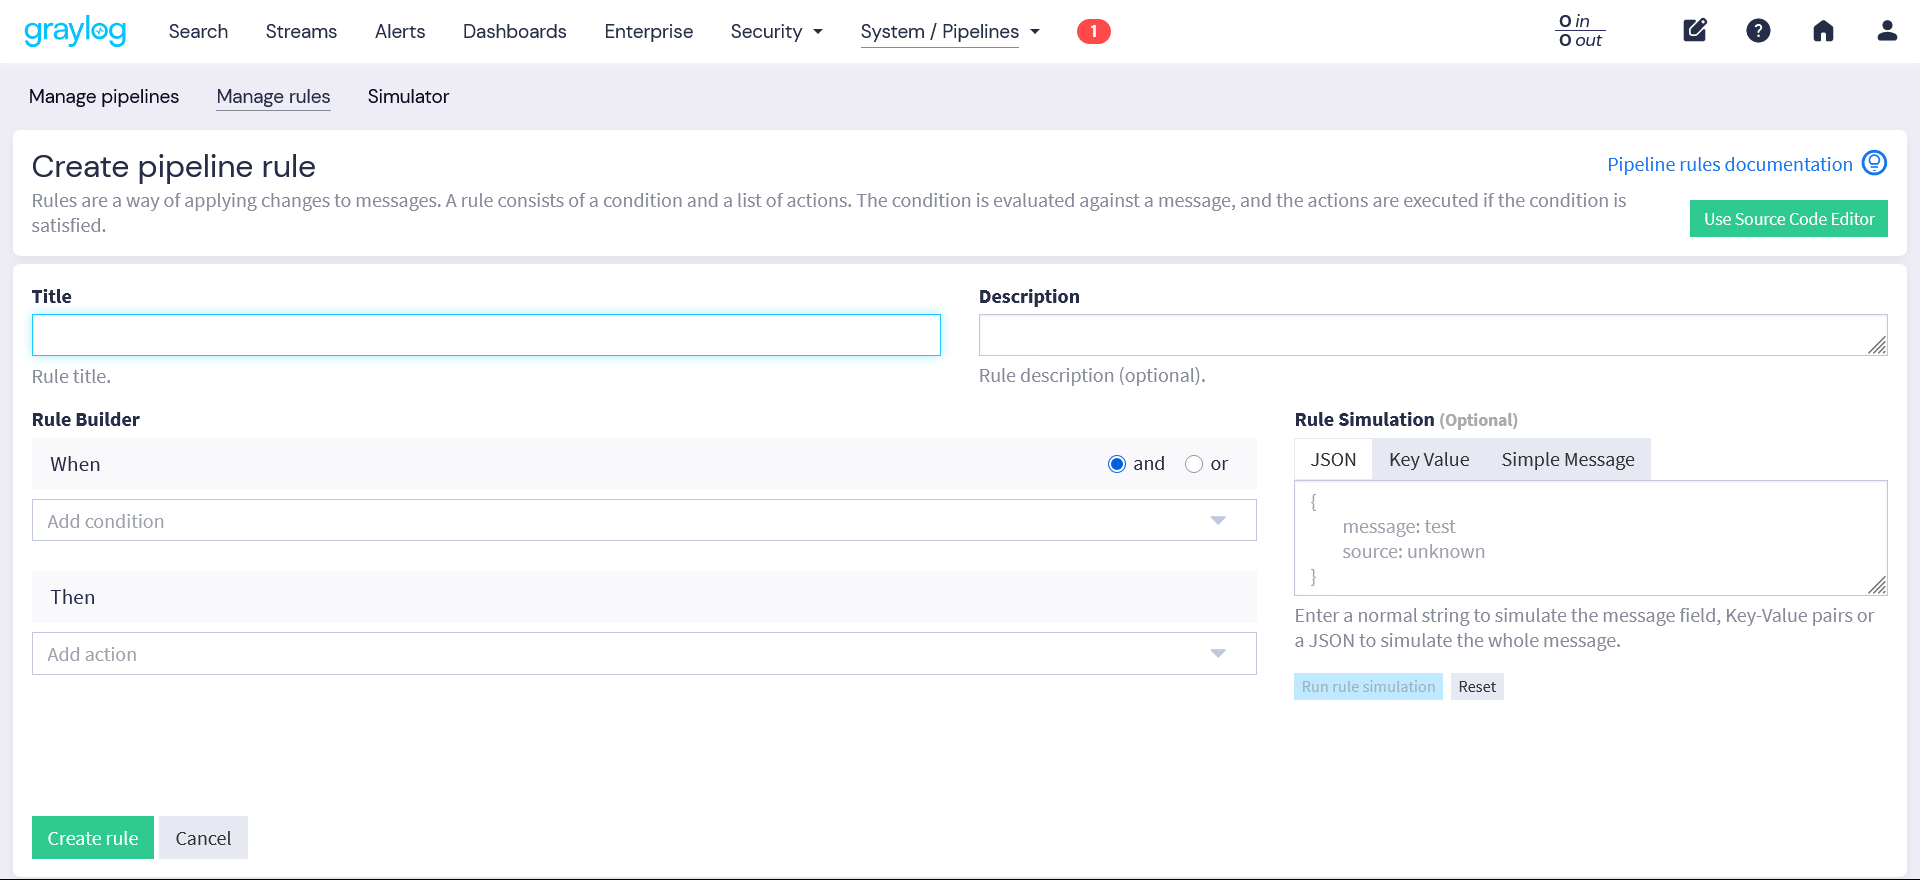
Task: Click the Create rule button
Action: coord(93,838)
